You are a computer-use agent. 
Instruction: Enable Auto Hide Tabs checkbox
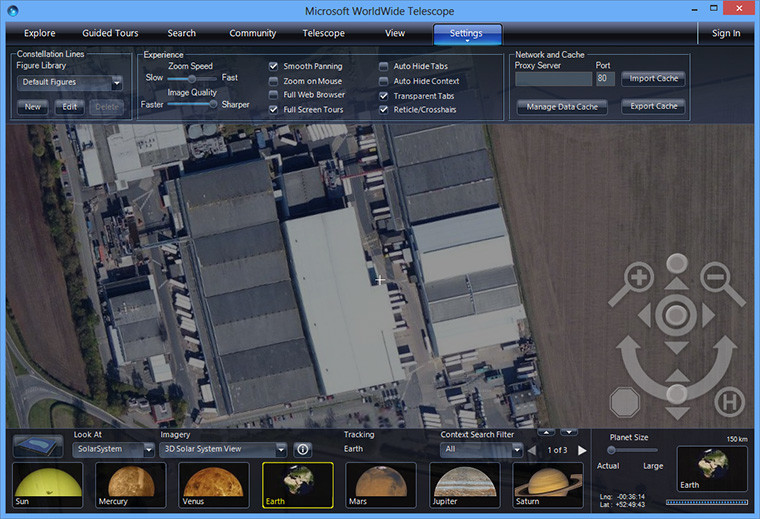(384, 66)
